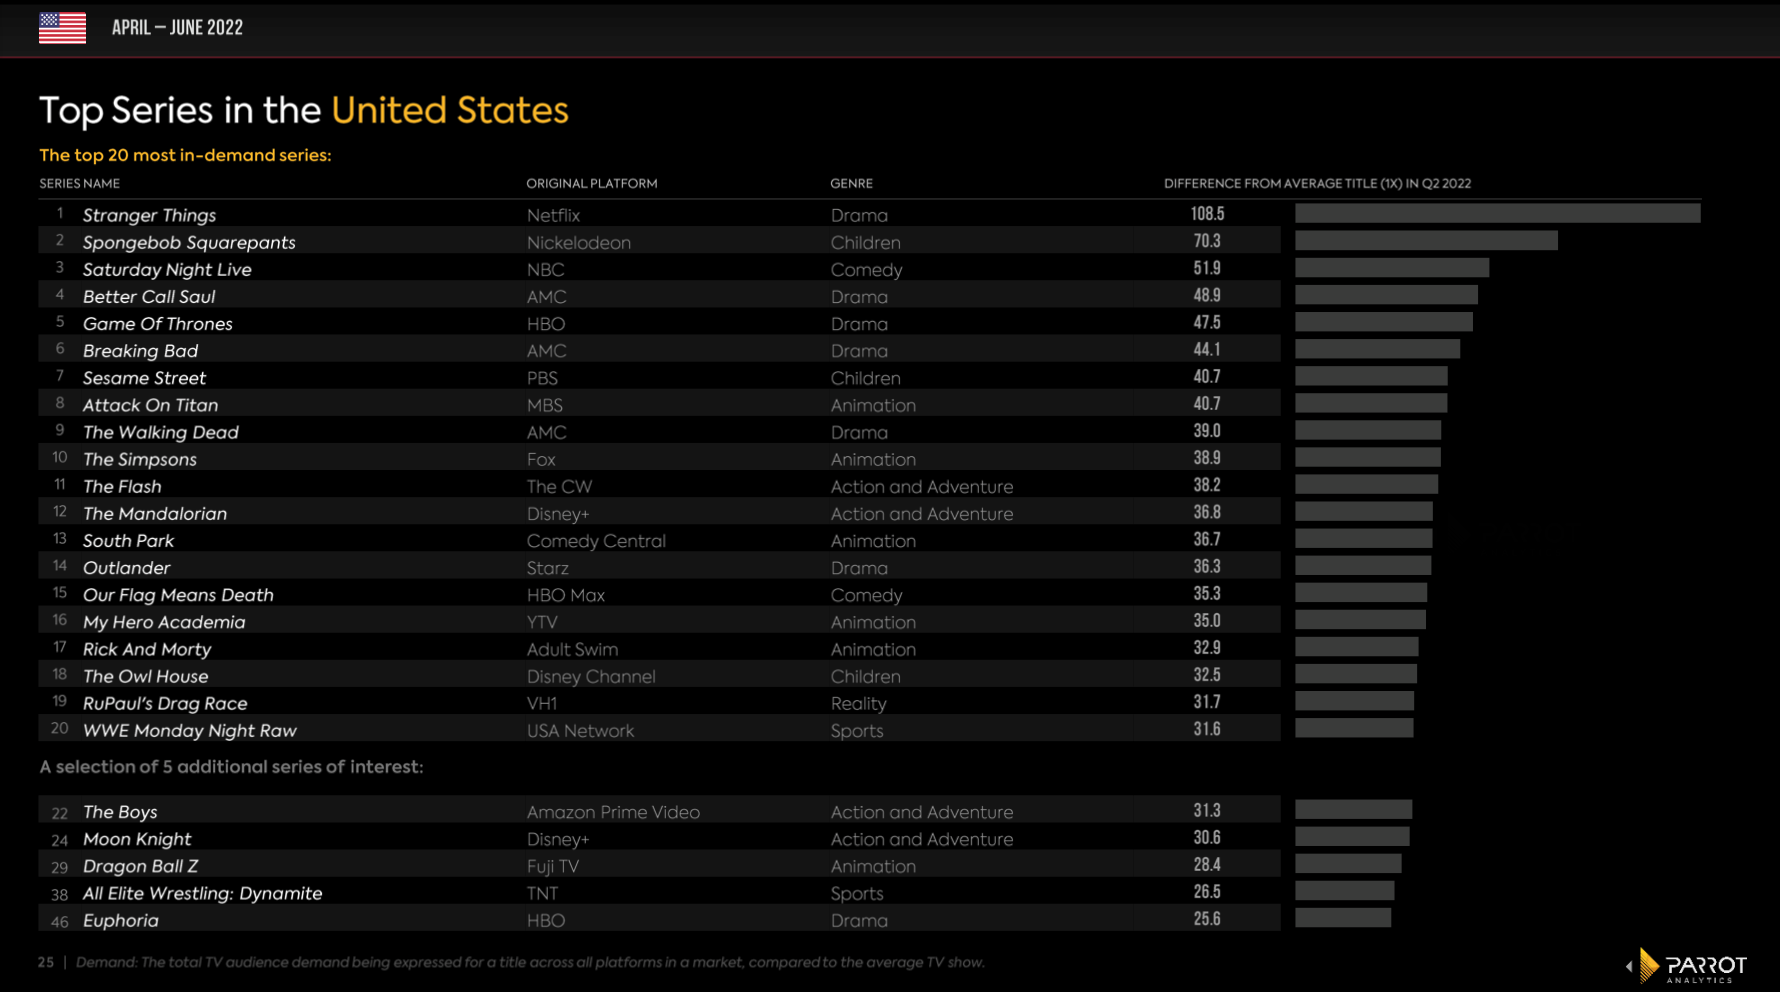Click the Stranger Things demand bar
The image size is (1780, 992).
click(x=1498, y=213)
